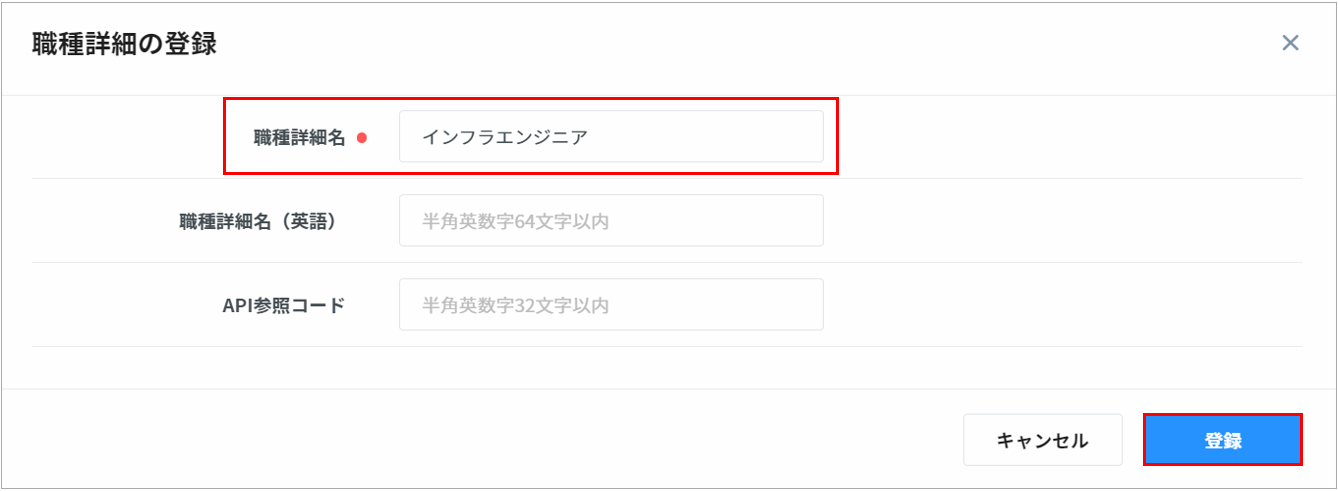
Task: Click the API参照コード label text
Action: [283, 305]
